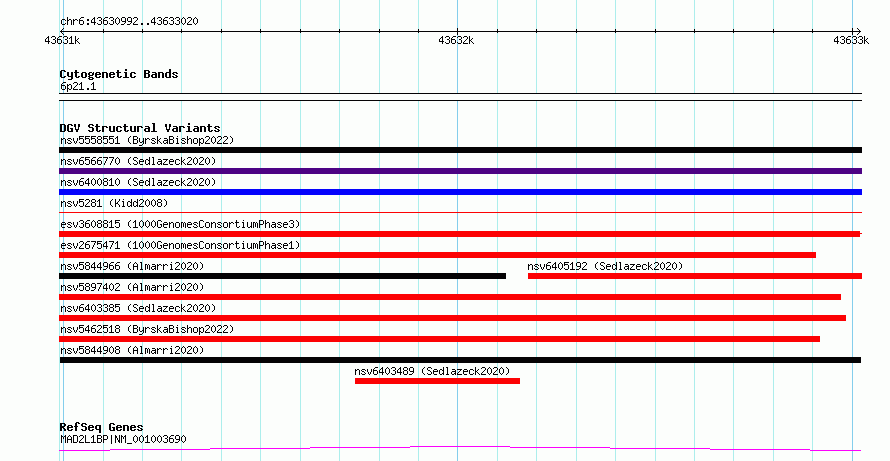The image size is (890, 461).
Task: Select the black nsv5558551 variant bar
Action: (460, 150)
